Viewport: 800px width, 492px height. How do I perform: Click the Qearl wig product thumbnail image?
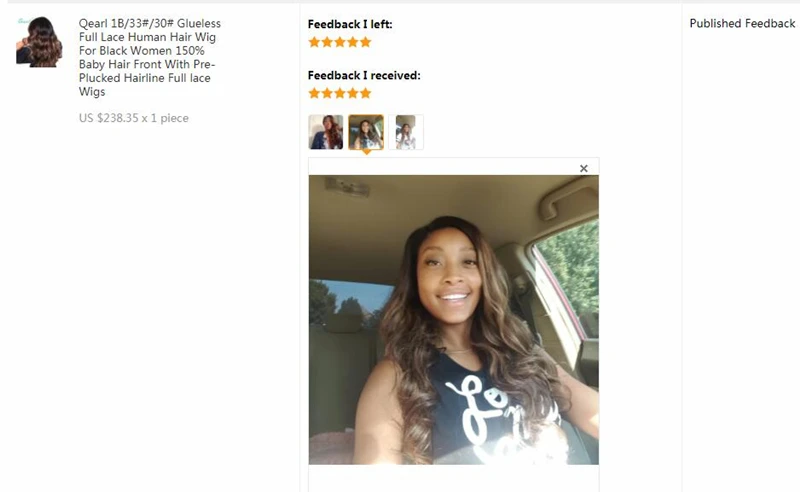point(39,42)
